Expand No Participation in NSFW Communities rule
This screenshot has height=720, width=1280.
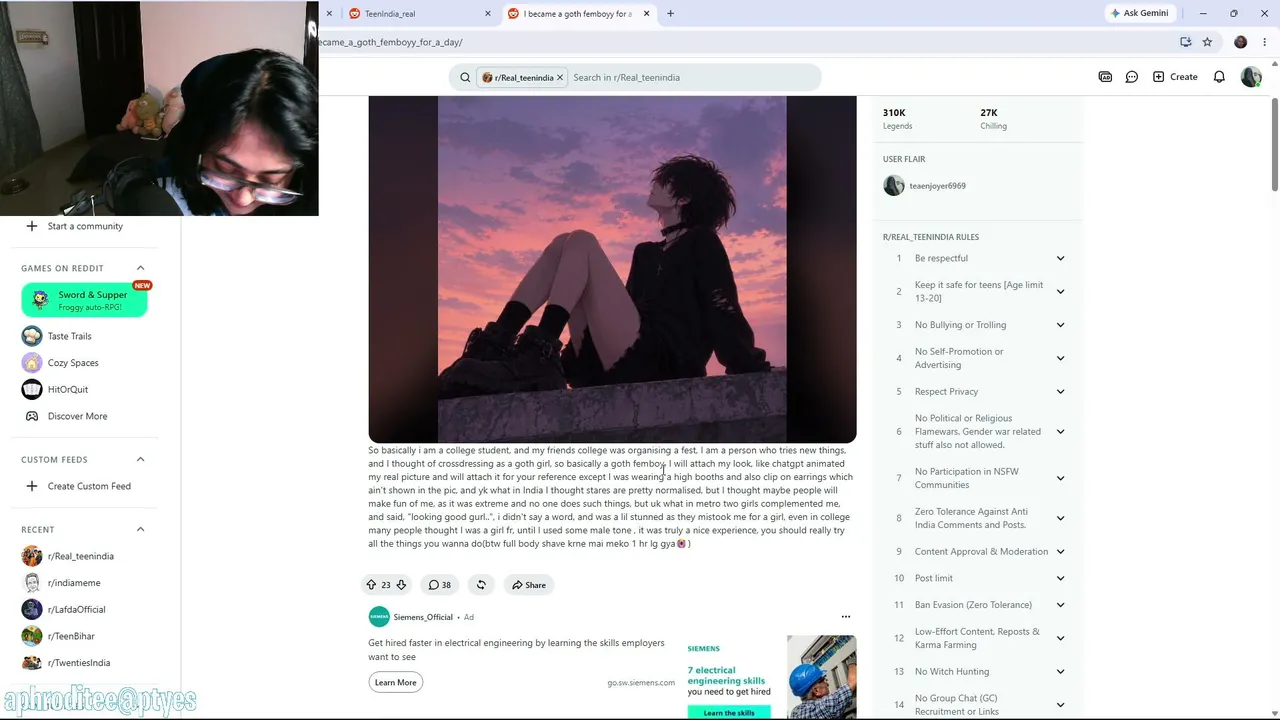tap(1060, 478)
